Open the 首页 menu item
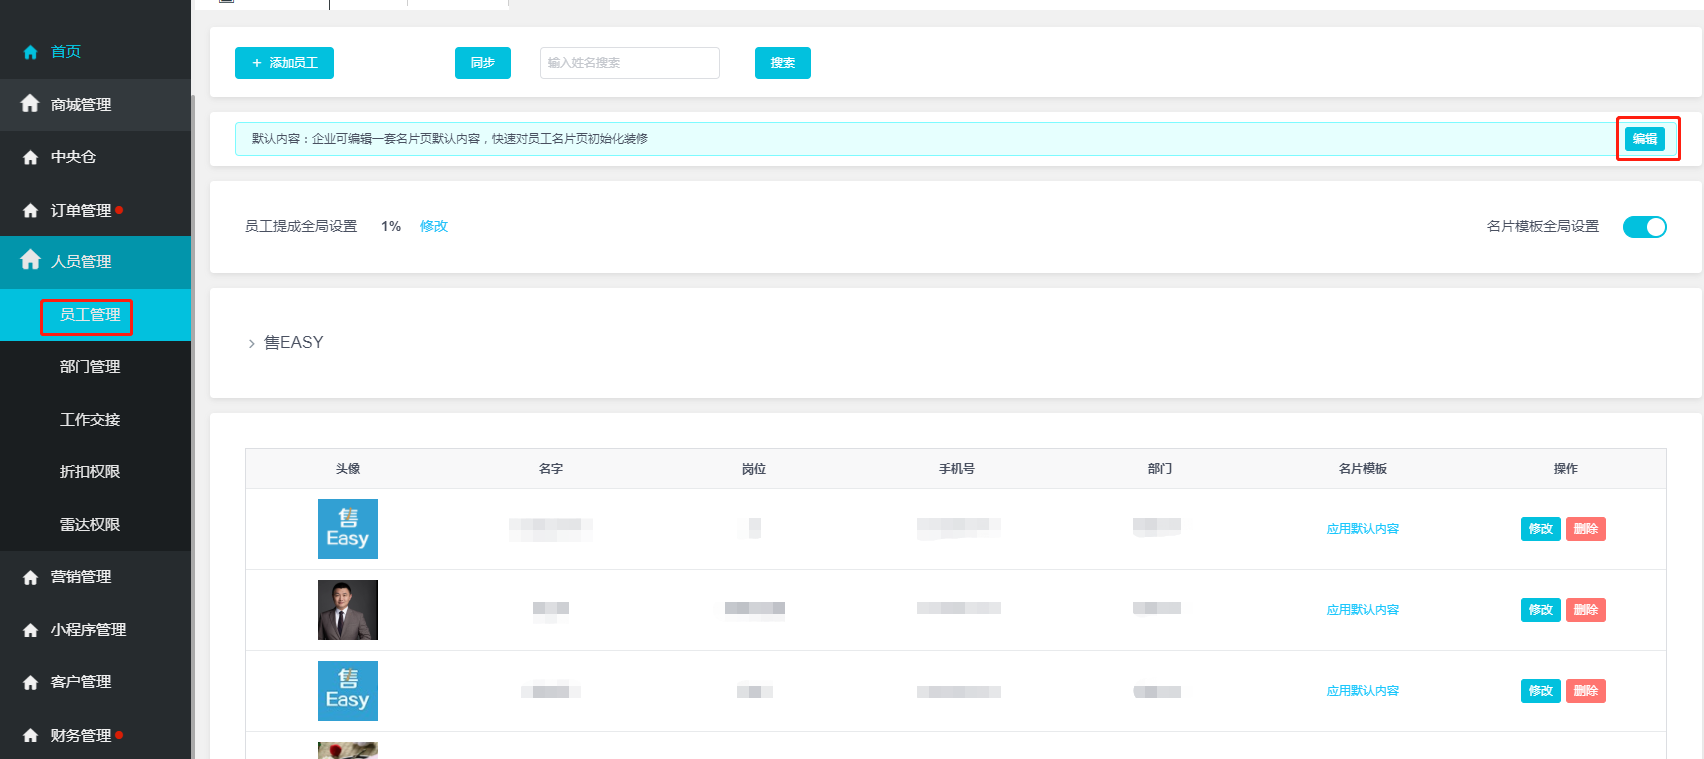 (x=95, y=52)
